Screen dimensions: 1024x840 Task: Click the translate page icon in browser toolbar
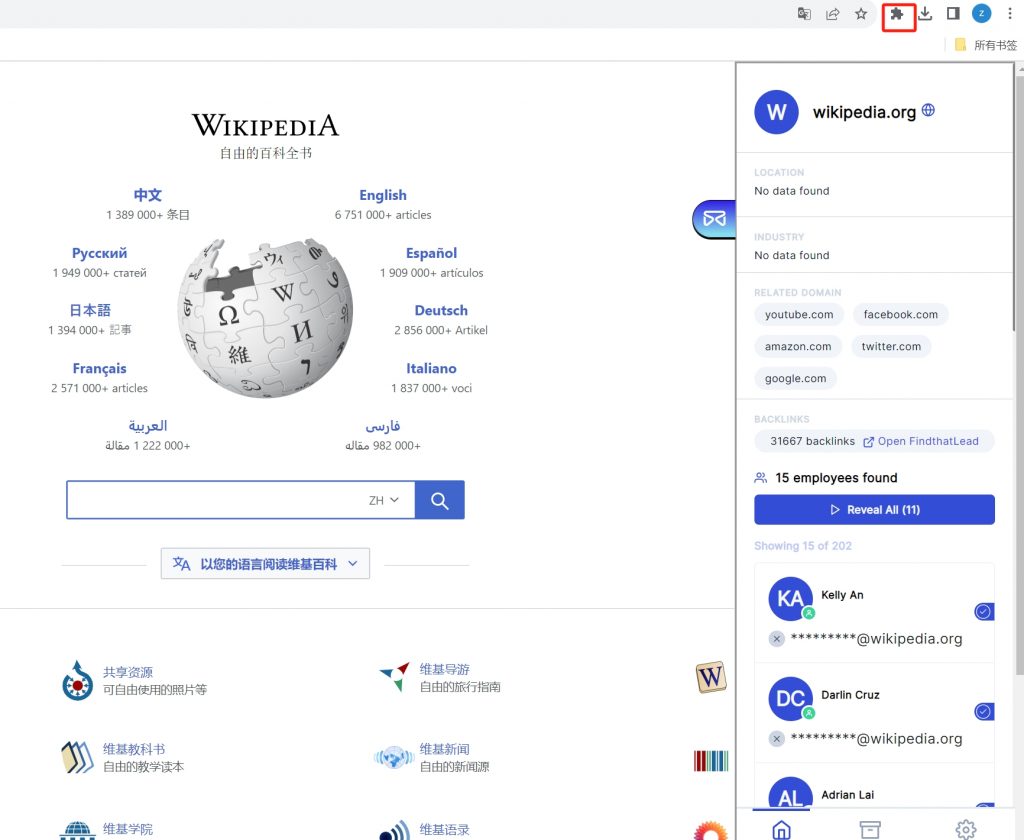804,14
